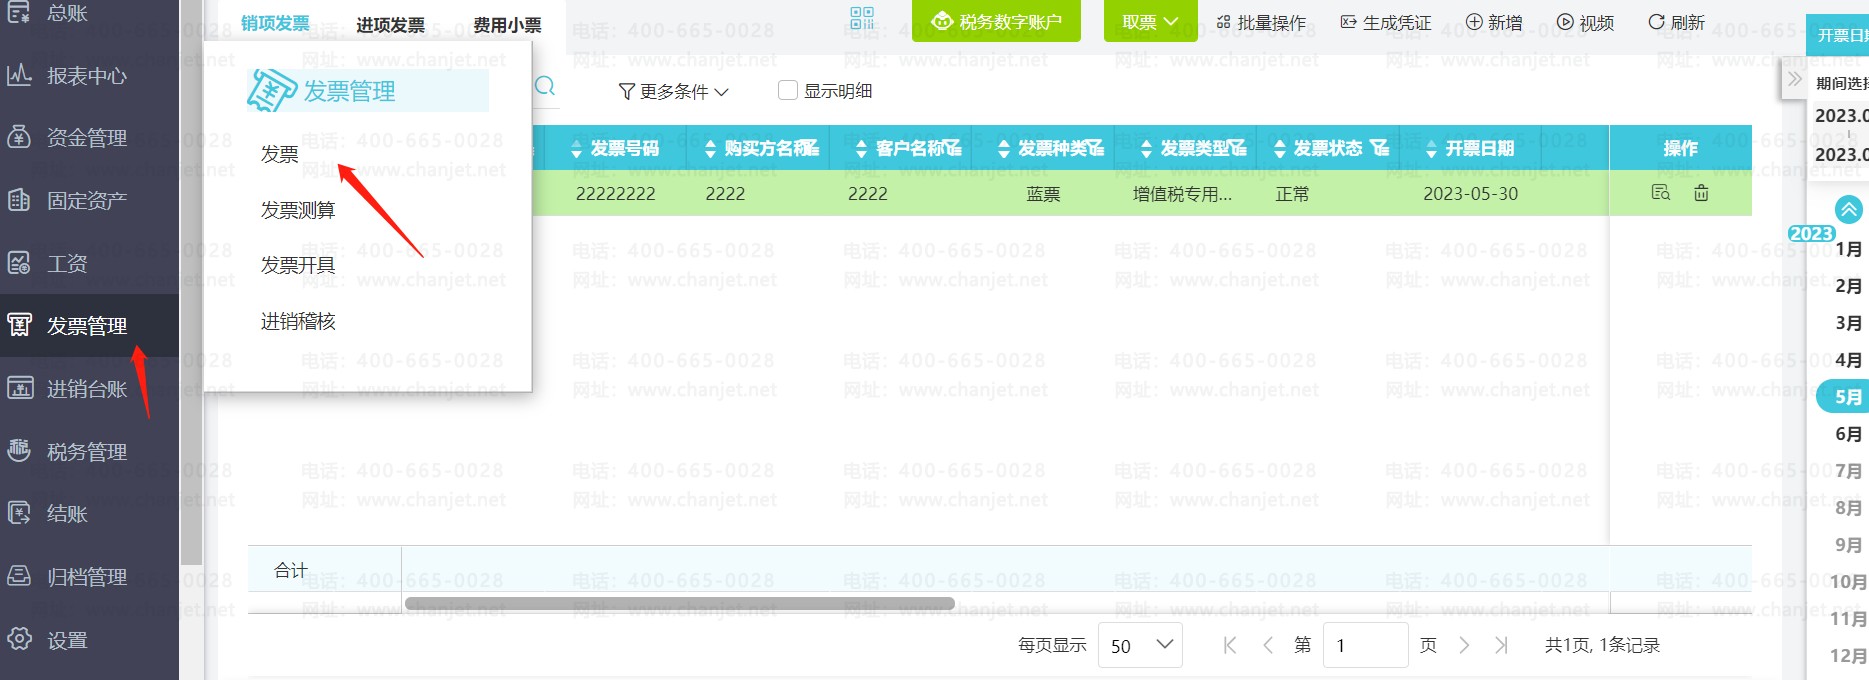Switch to the 销项发票 tab
Viewport: 1869px width, 680px height.
275,24
